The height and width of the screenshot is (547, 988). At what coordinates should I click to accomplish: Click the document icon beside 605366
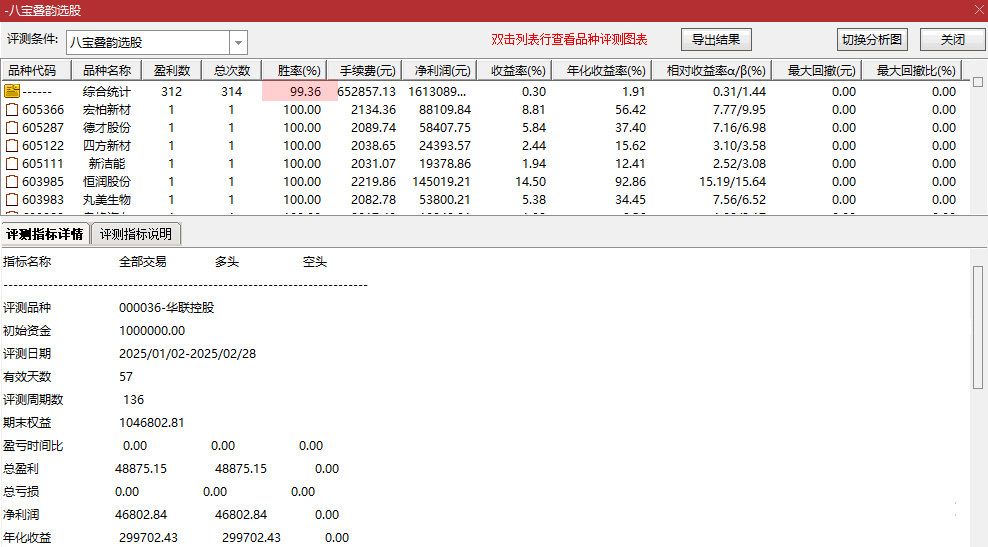coord(12,110)
